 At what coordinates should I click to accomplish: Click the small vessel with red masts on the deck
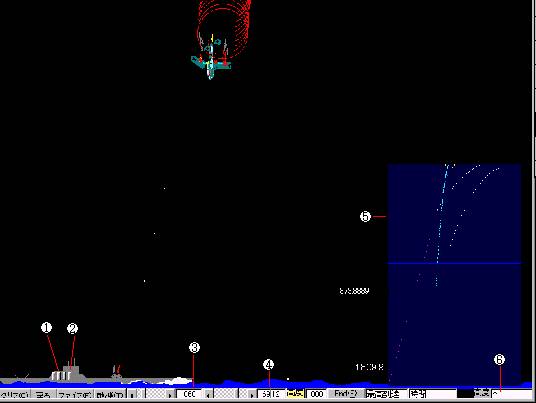pos(117,372)
